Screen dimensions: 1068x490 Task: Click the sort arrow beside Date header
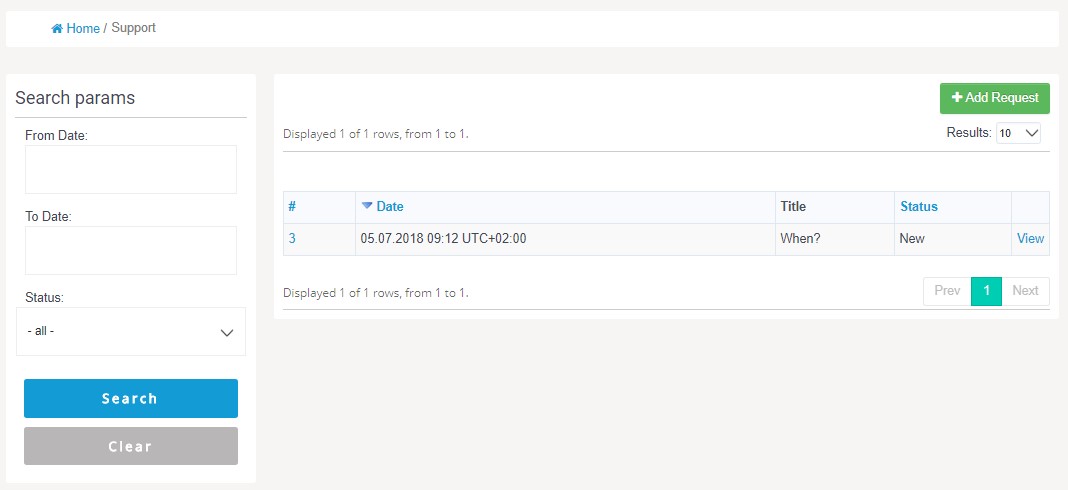point(367,206)
